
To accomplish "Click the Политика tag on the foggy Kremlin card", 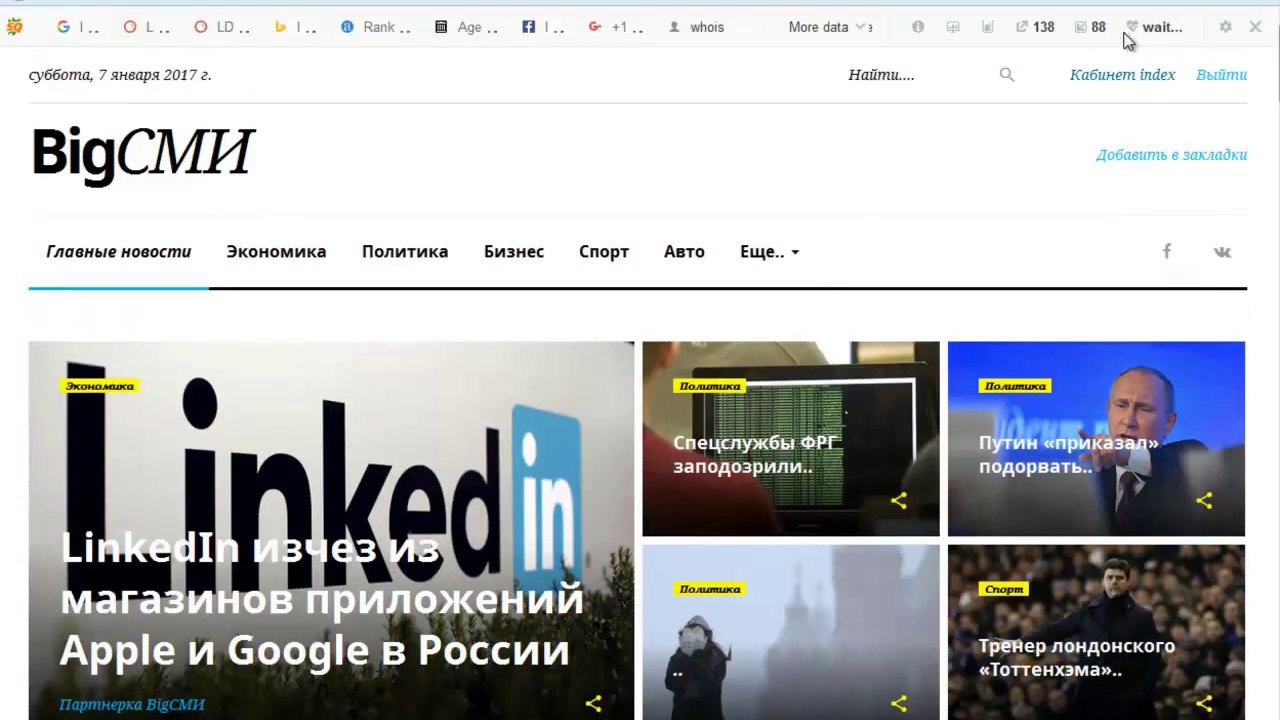I will [x=710, y=589].
